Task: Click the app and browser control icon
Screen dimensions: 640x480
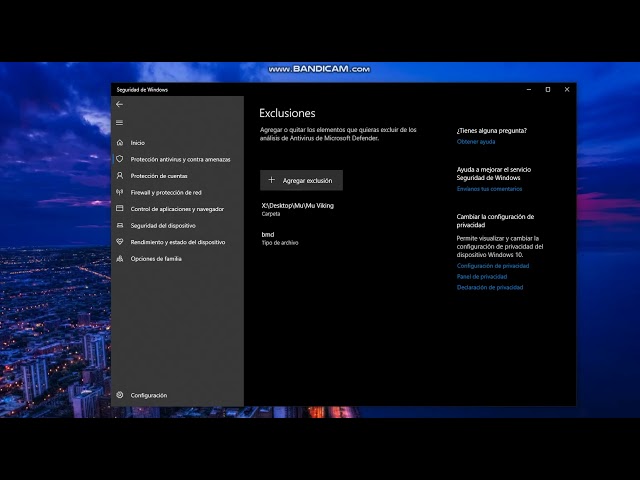Action: (x=120, y=209)
